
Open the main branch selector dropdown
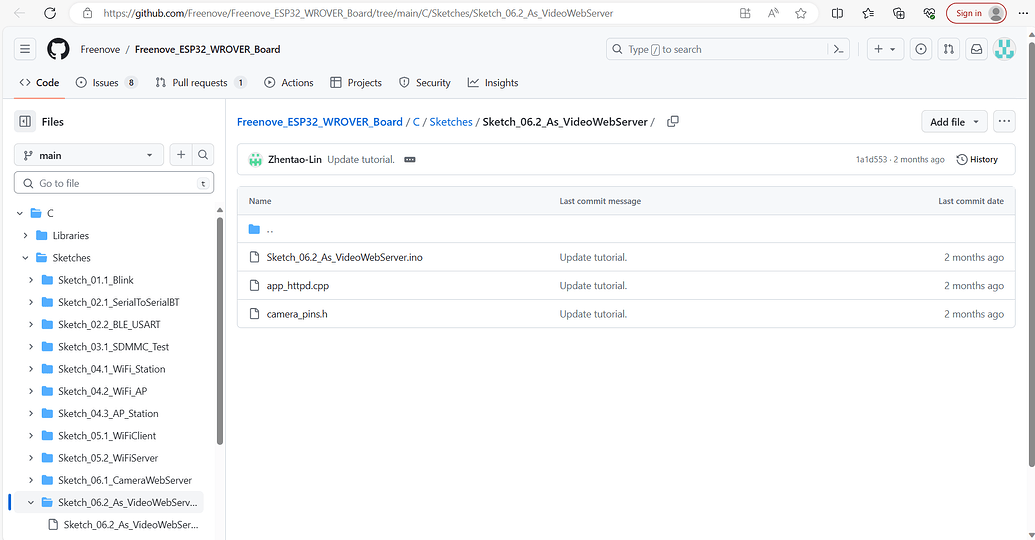(88, 155)
